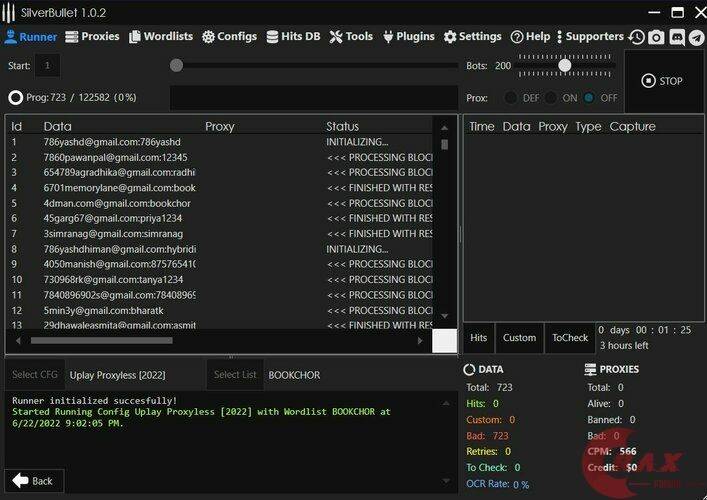
Task: Click the Select CFG button
Action: tap(35, 375)
